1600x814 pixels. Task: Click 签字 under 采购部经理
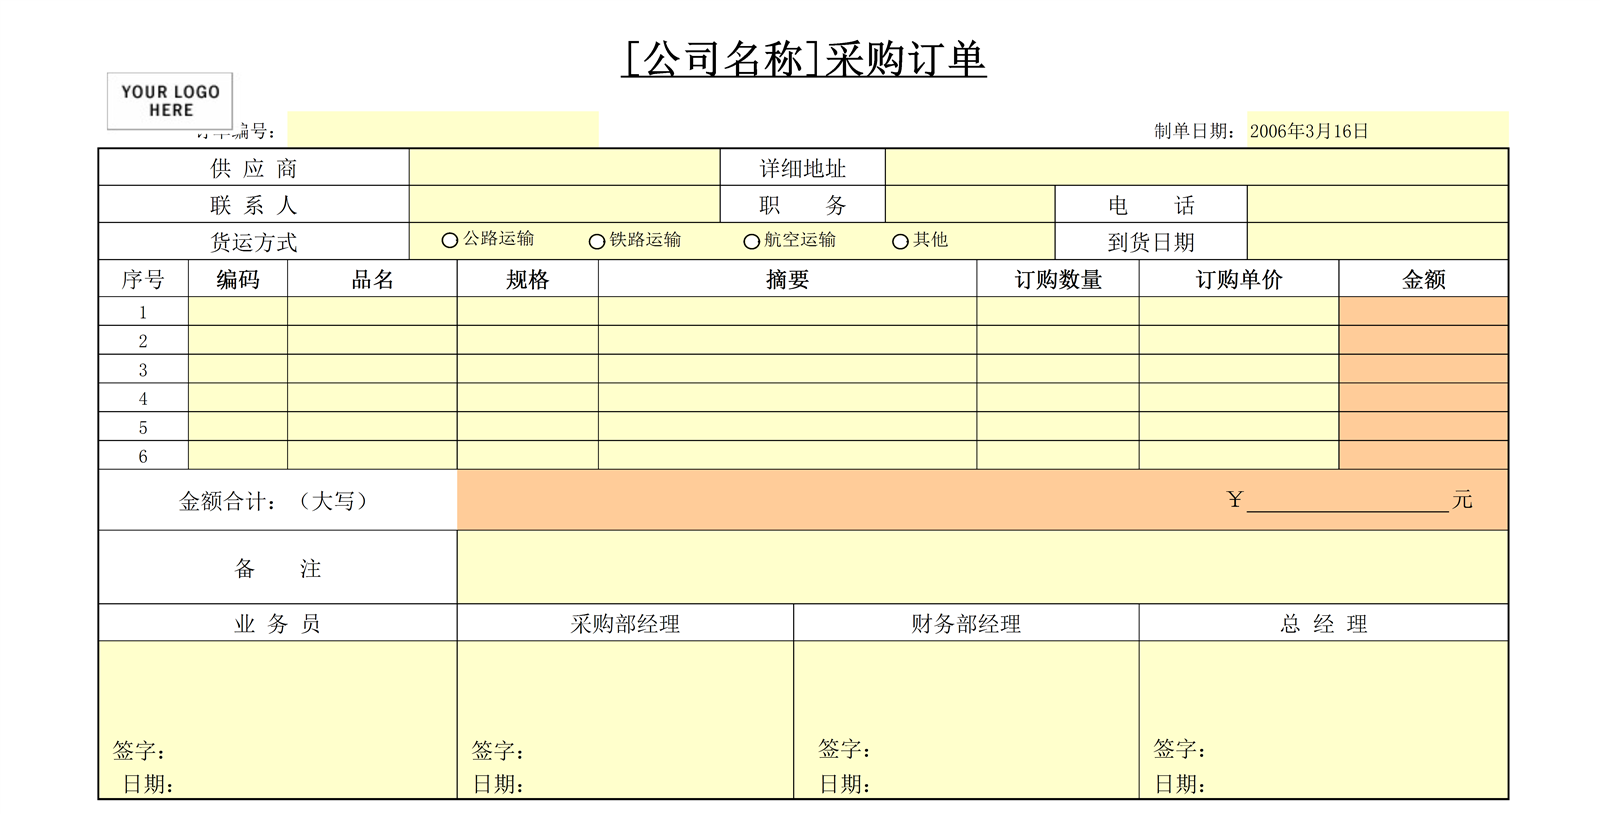[498, 751]
